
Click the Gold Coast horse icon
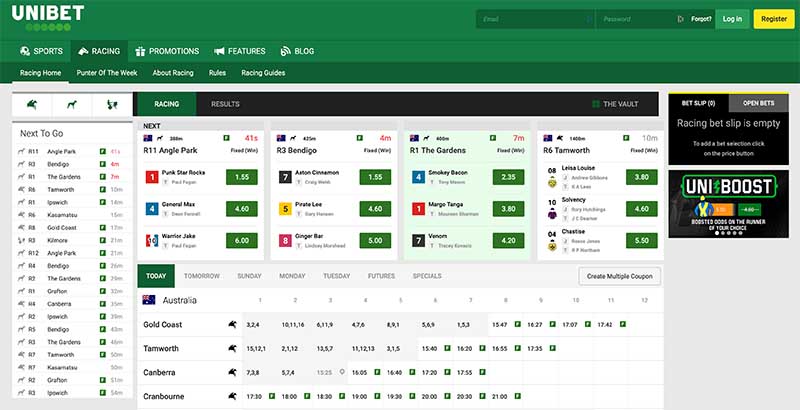click(x=233, y=324)
